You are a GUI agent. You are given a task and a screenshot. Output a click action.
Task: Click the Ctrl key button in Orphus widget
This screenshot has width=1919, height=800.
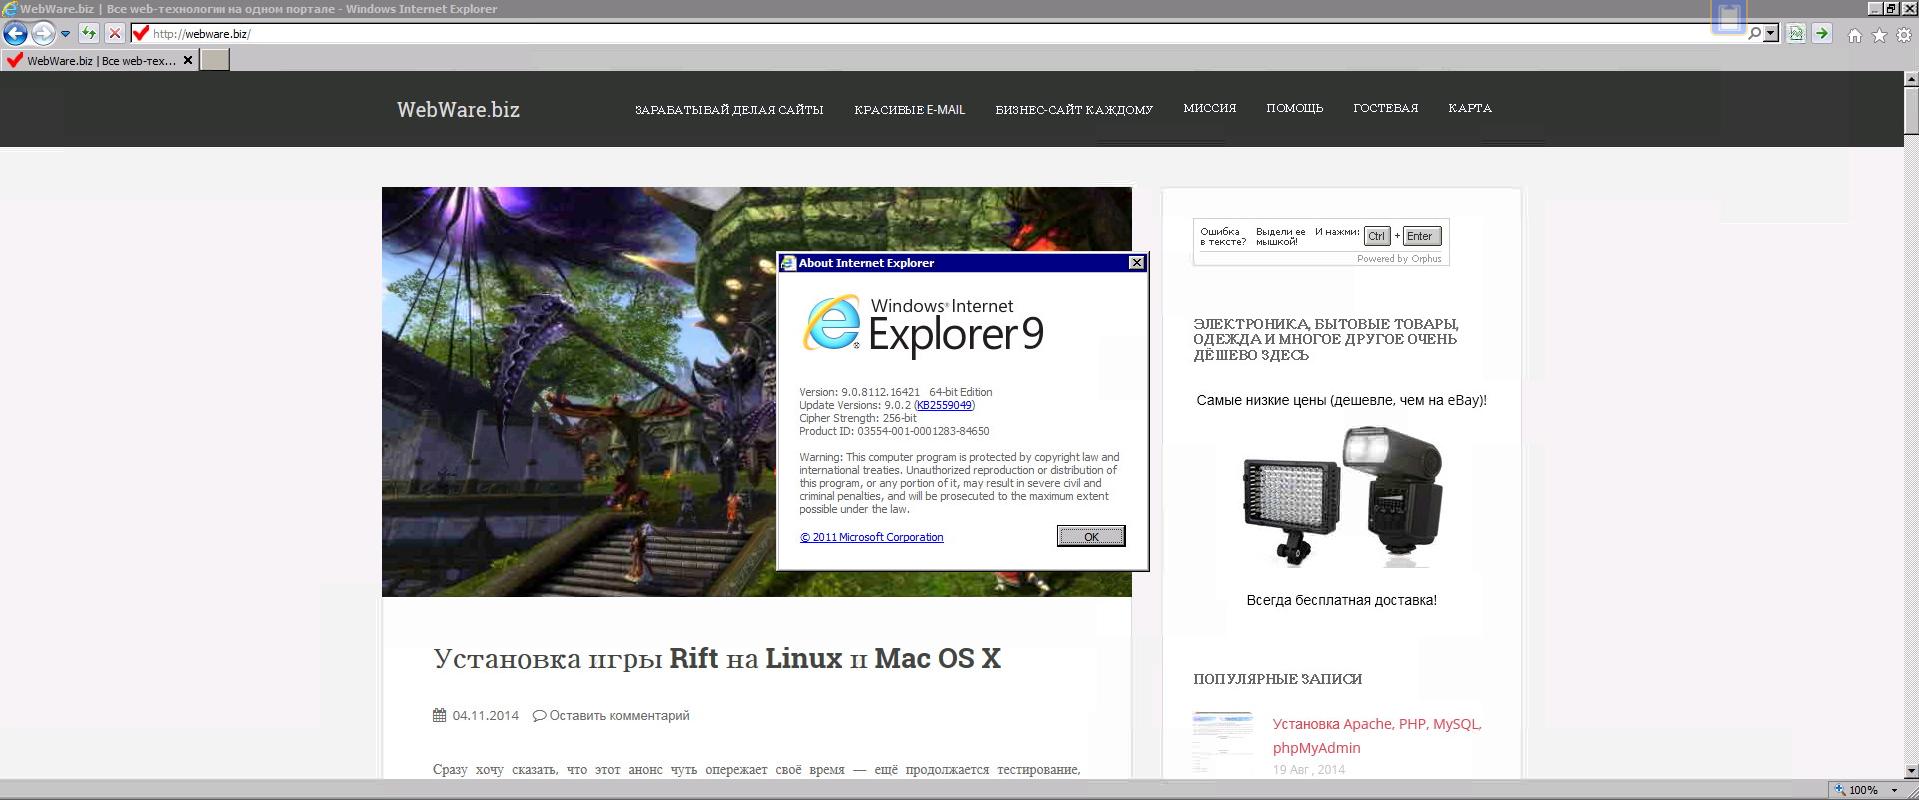pos(1377,236)
